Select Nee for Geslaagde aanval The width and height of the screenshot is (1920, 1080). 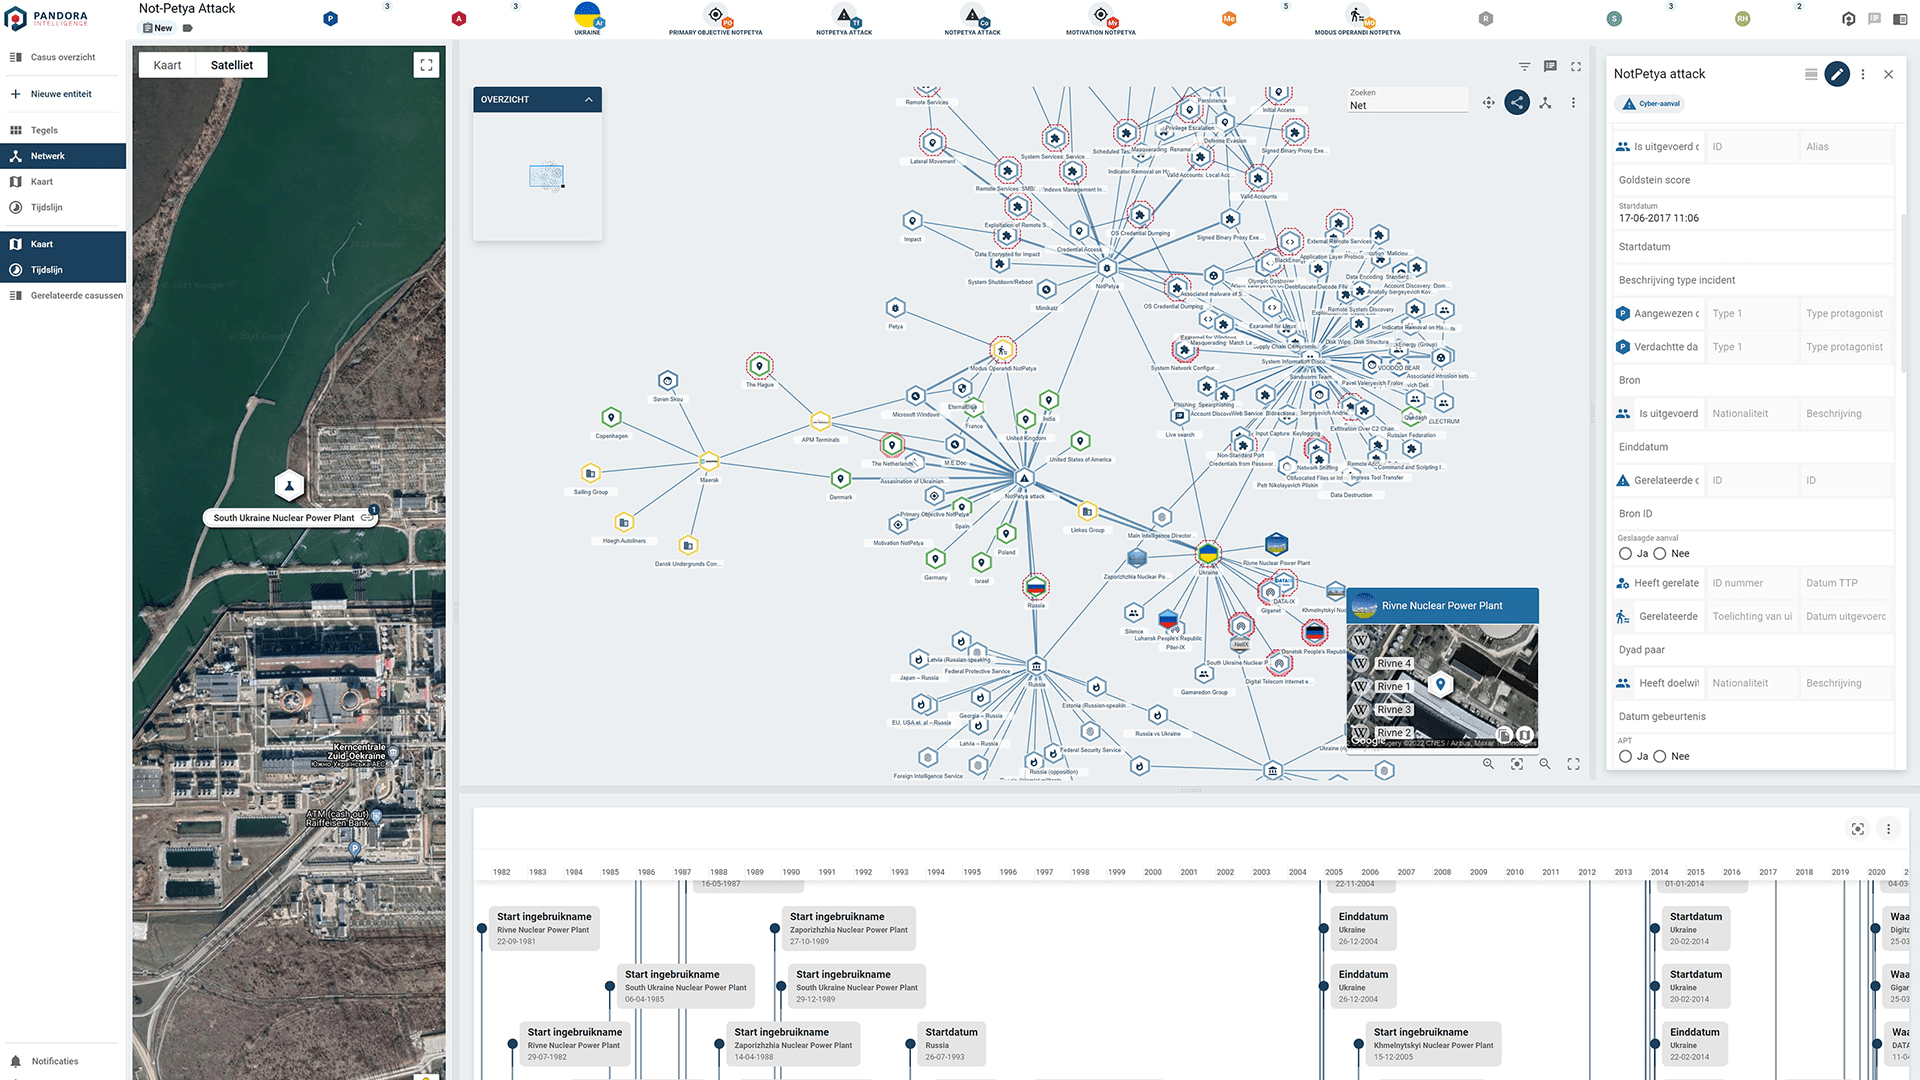[1660, 553]
